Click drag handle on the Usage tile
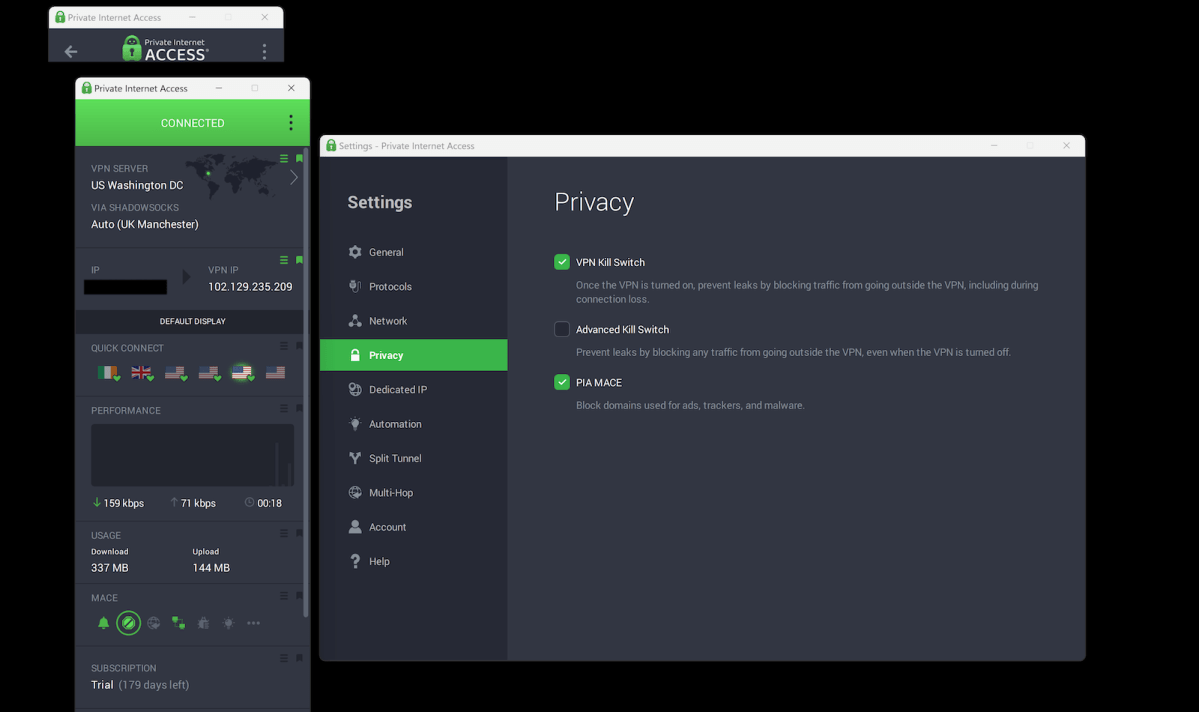 (284, 533)
